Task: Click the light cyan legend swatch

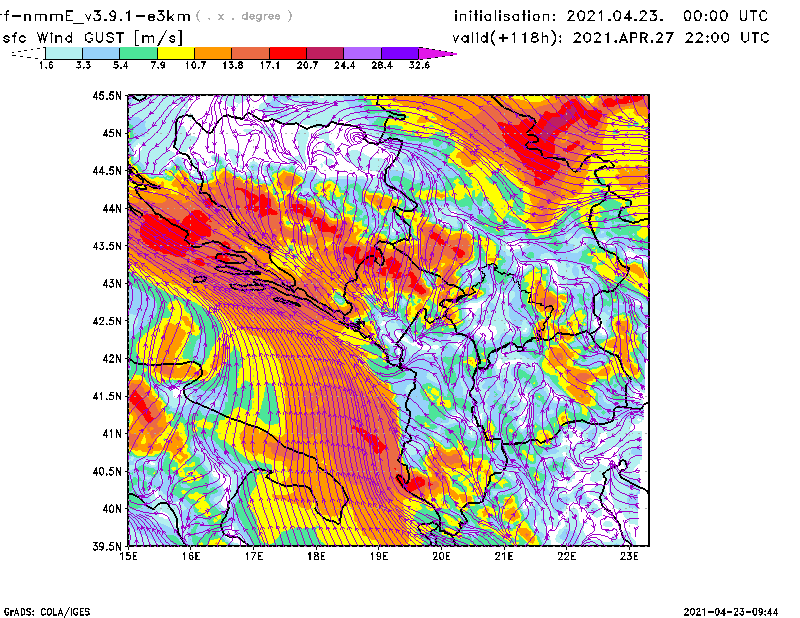Action: [x=64, y=53]
